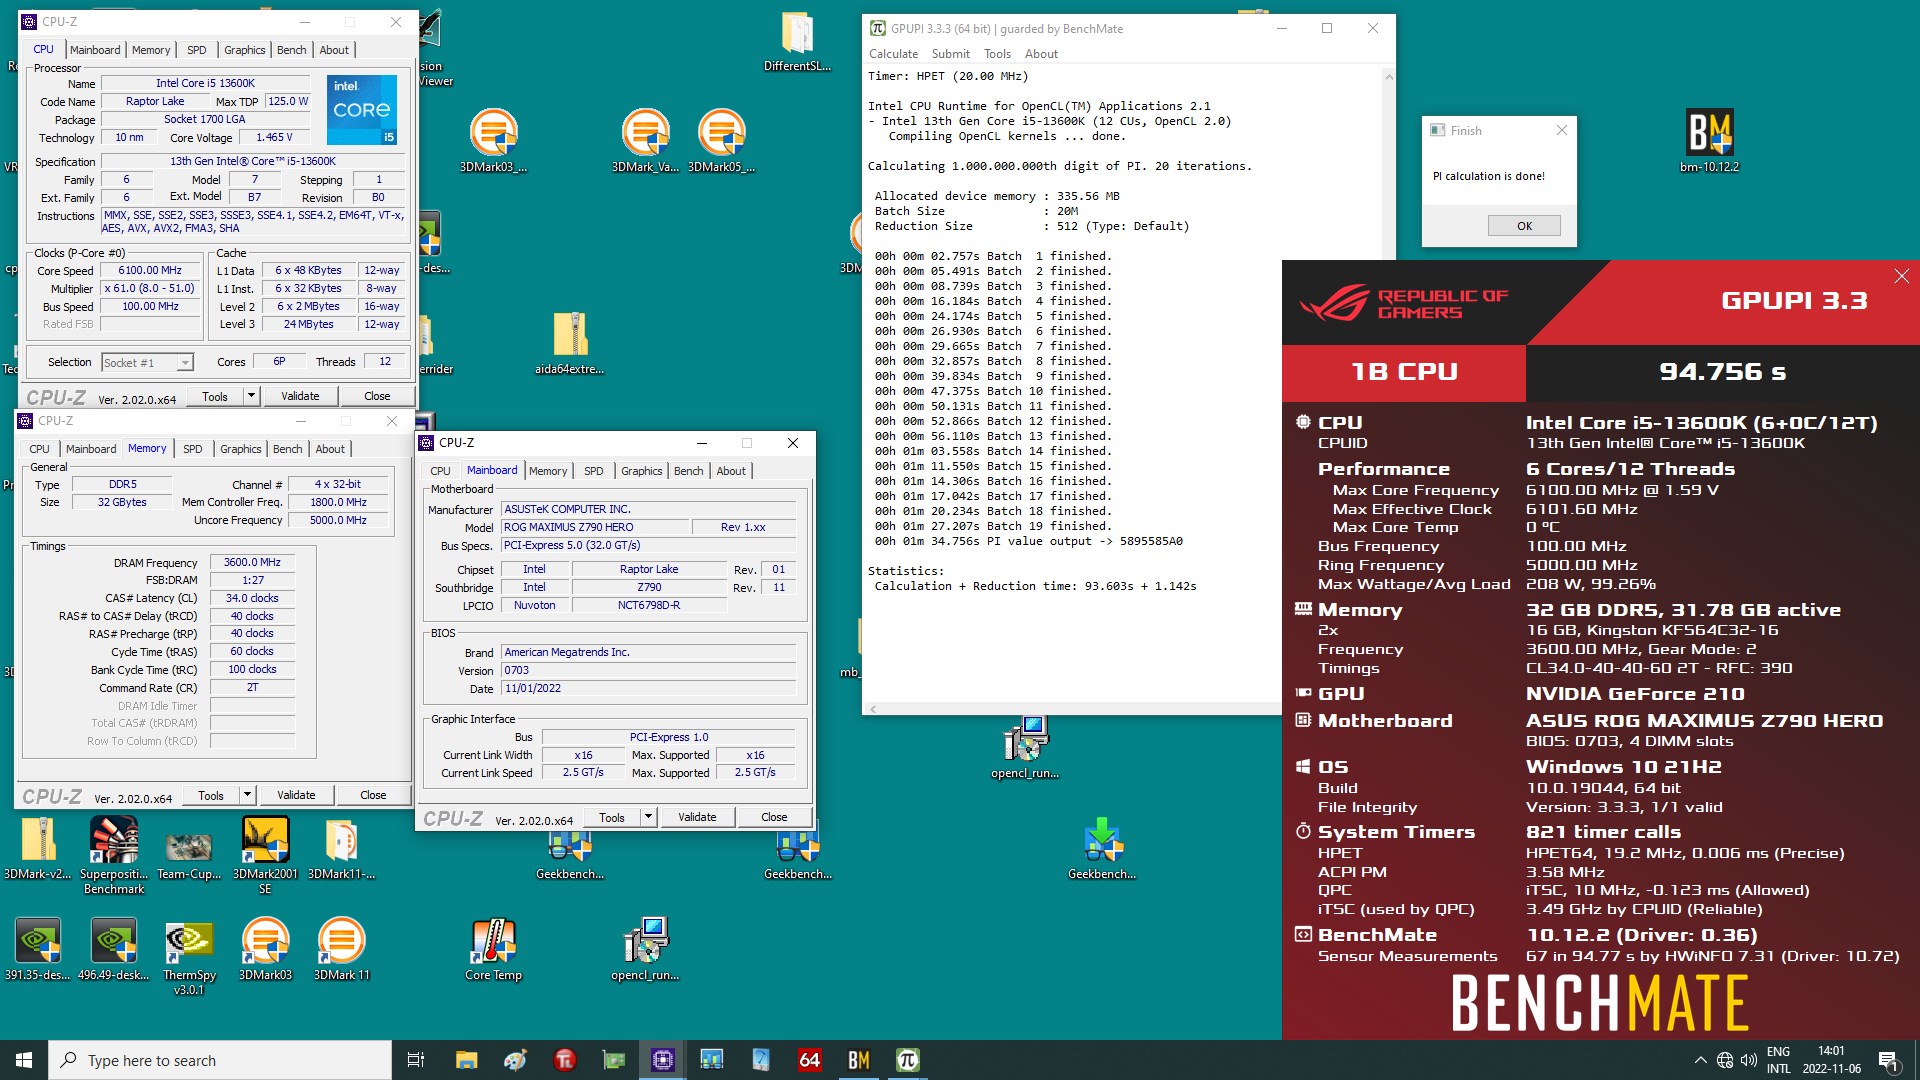The height and width of the screenshot is (1080, 1920).
Task: Click Validate in top CPU-Z window
Action: [x=300, y=396]
